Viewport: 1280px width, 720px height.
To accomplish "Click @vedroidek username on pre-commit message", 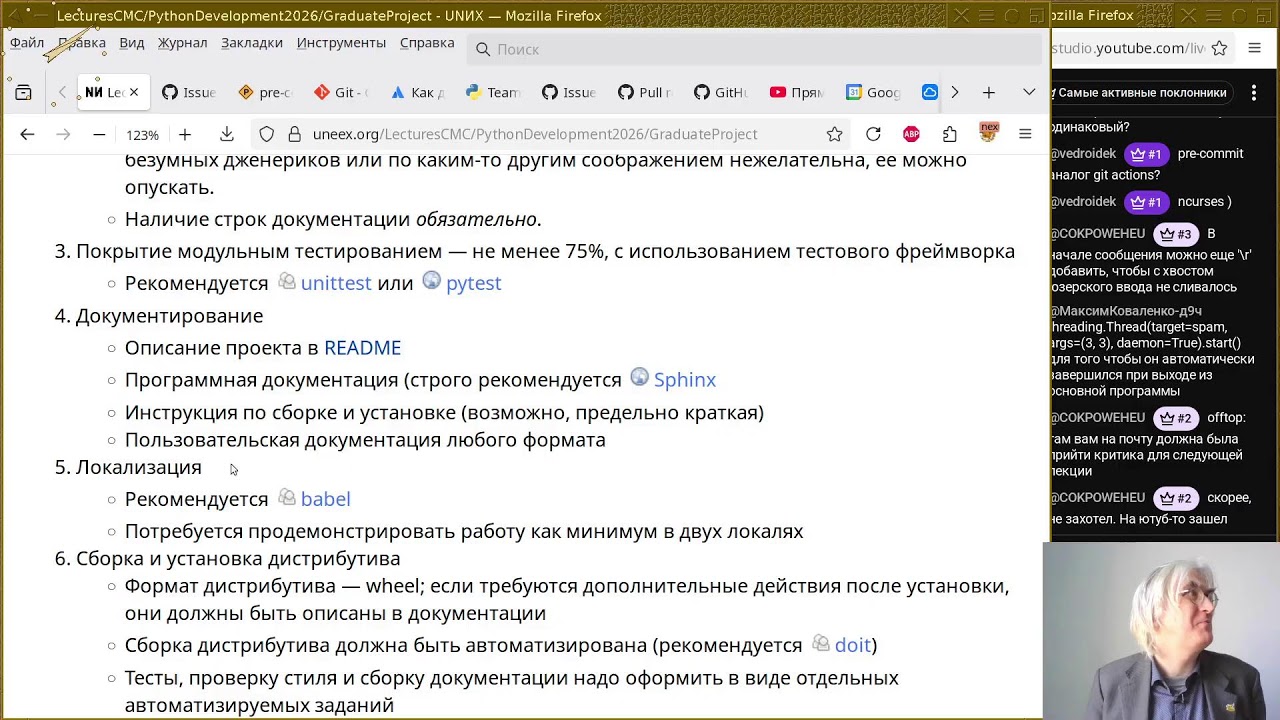I will pyautogui.click(x=1084, y=154).
